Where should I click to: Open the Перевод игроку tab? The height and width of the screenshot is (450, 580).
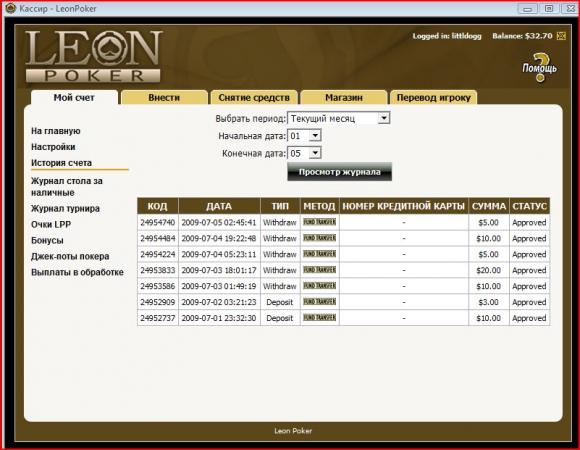coord(434,98)
